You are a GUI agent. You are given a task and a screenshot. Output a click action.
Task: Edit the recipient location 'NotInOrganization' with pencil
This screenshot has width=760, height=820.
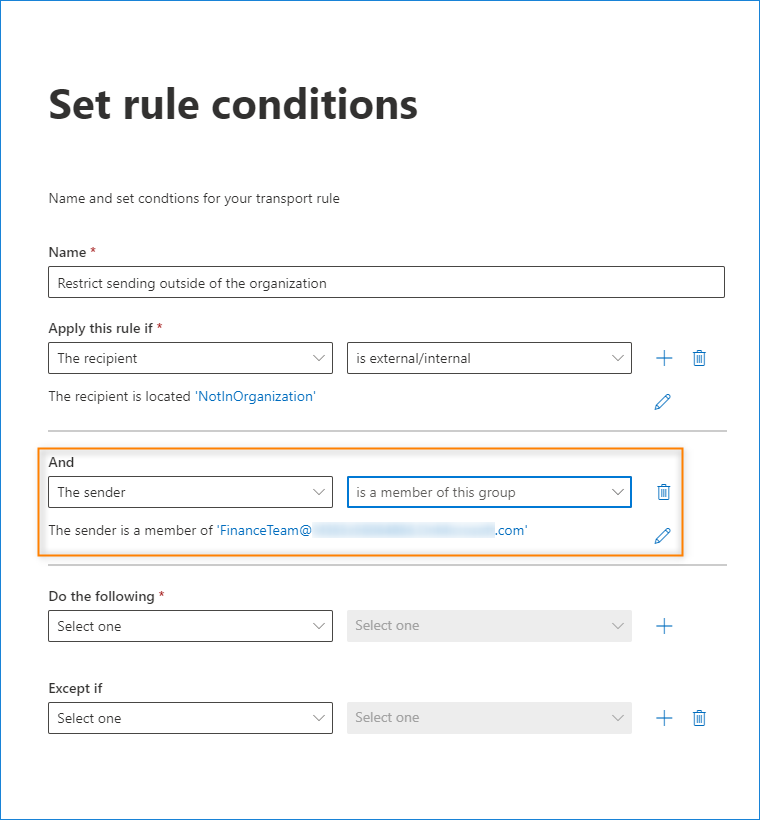click(x=662, y=402)
